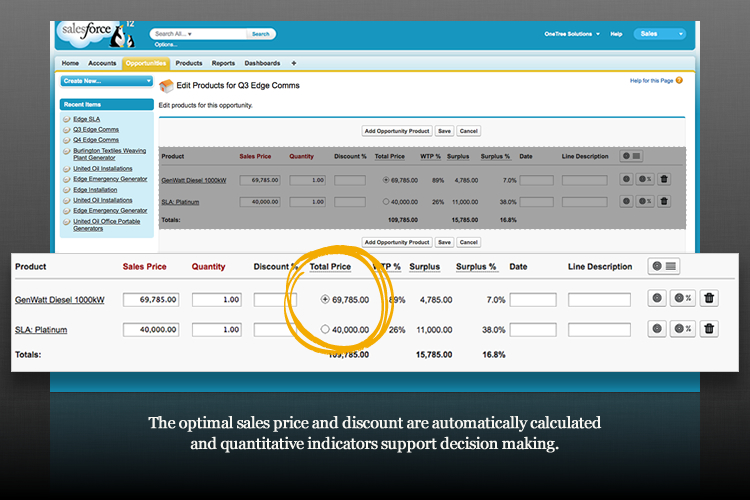The image size is (750, 500).
Task: Click Add Opportunity Product below the small table
Action: click(x=397, y=242)
